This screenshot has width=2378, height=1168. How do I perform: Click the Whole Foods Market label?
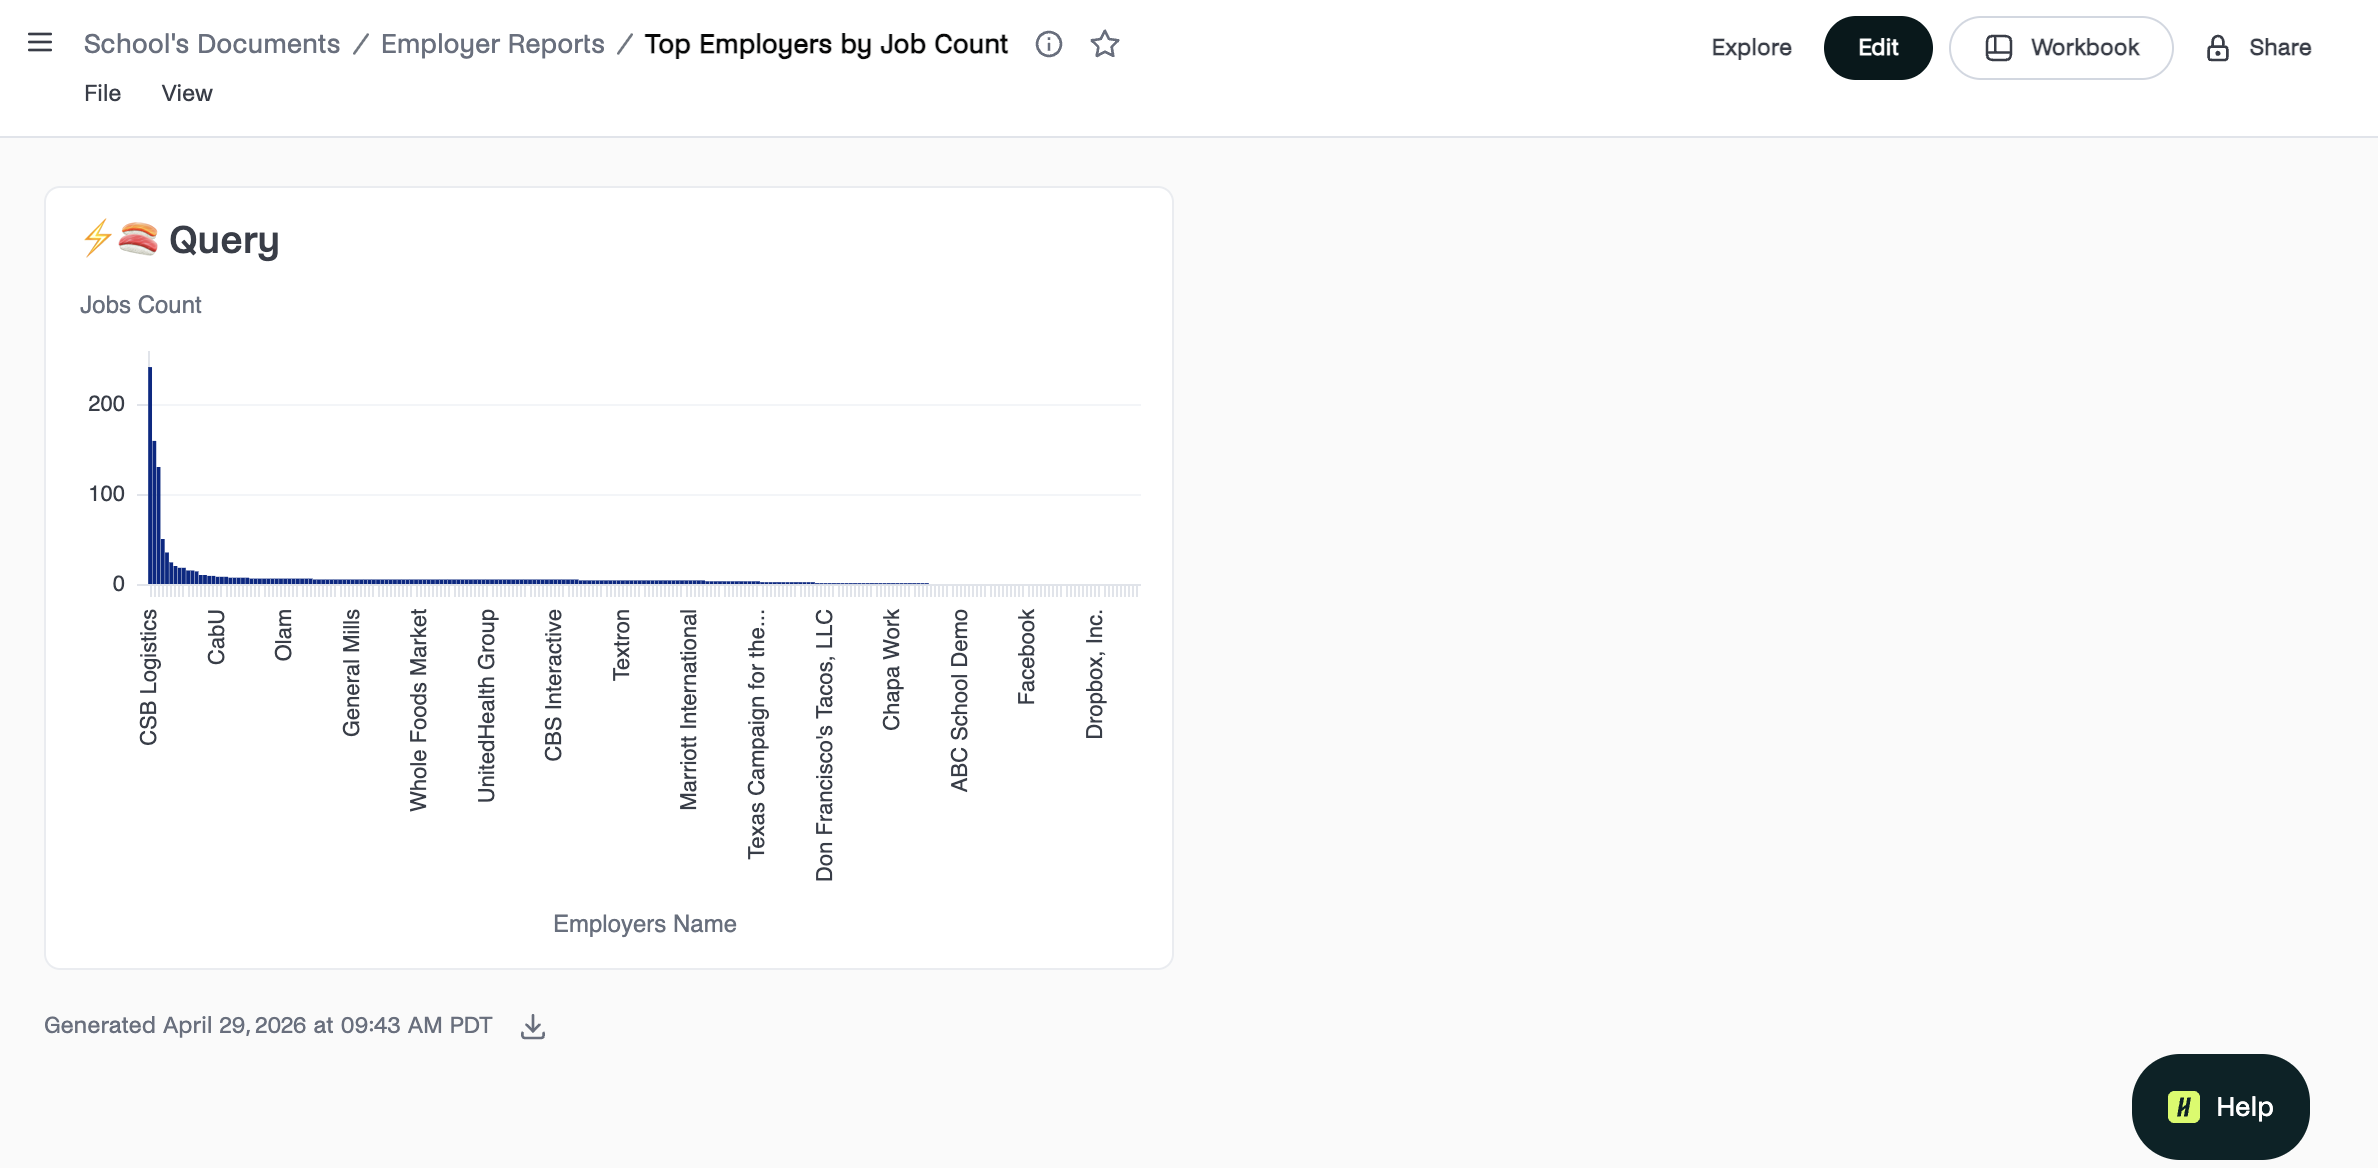418,710
